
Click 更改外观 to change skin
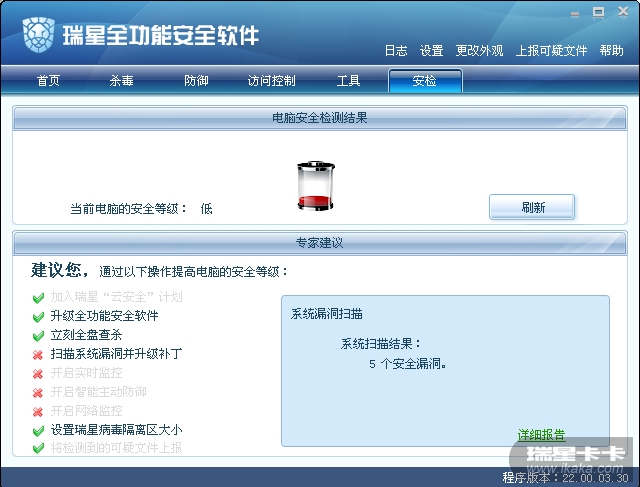[x=479, y=51]
